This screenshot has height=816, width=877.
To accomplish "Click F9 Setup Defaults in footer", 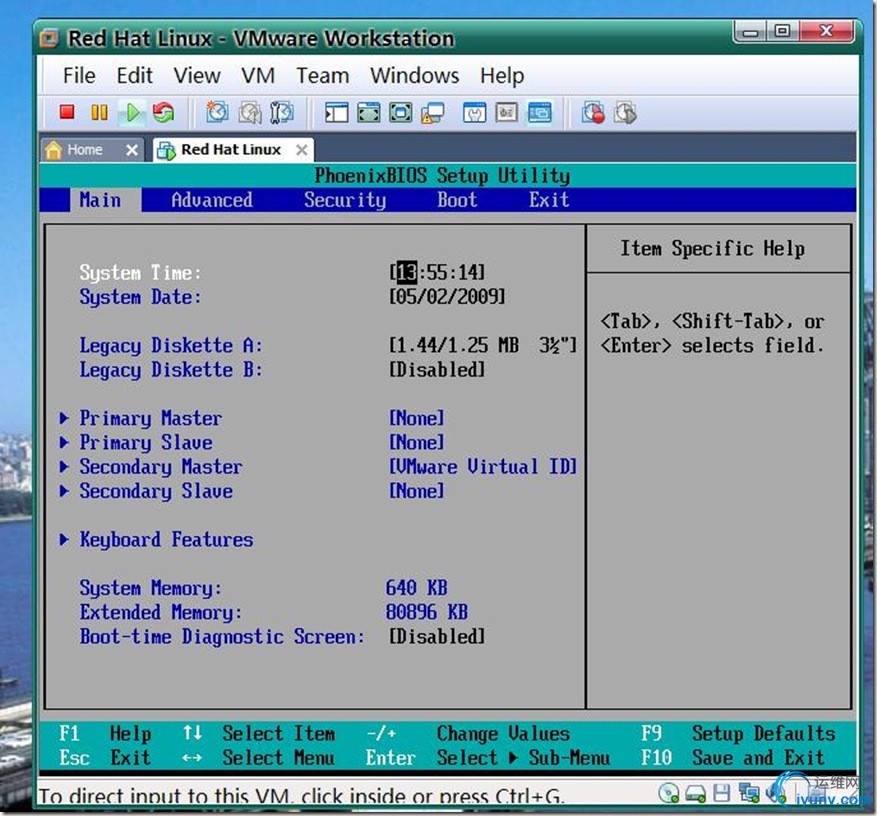I will pyautogui.click(x=738, y=733).
